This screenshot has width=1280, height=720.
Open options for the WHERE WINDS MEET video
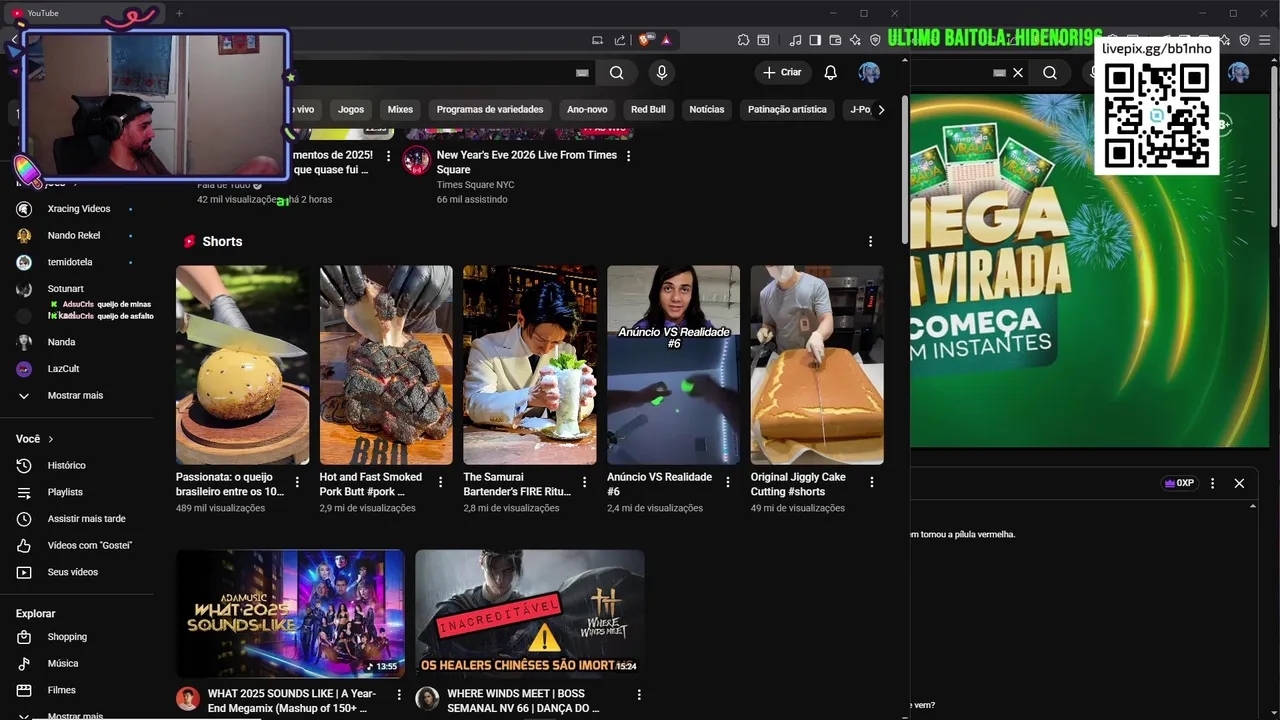click(639, 695)
